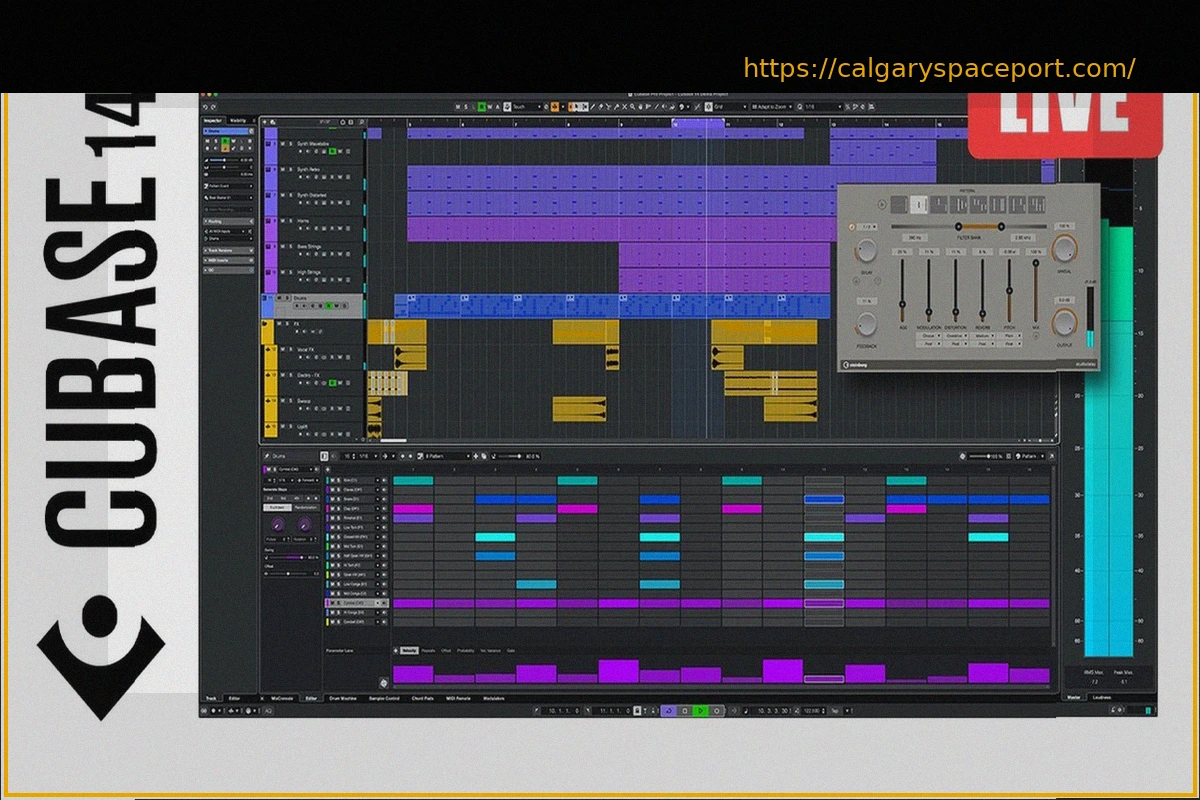Image resolution: width=1200 pixels, height=800 pixels.
Task: Open the Chord Pads tab
Action: pos(423,698)
